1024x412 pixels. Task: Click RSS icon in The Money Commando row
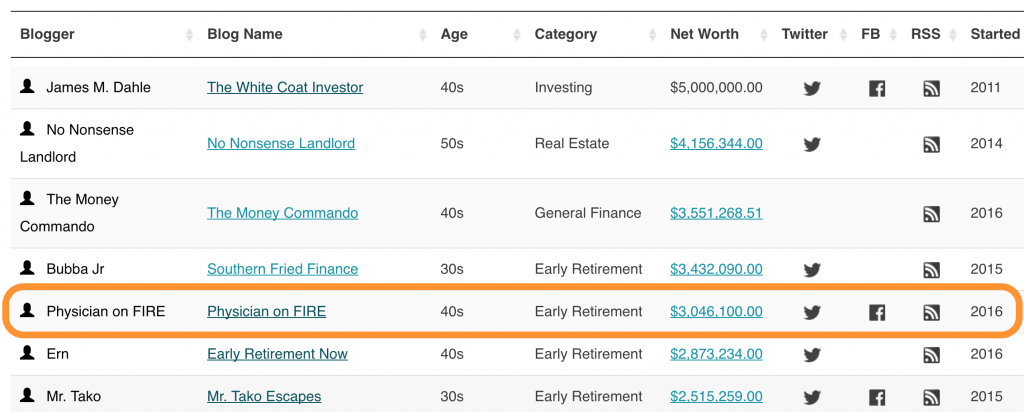pyautogui.click(x=931, y=213)
